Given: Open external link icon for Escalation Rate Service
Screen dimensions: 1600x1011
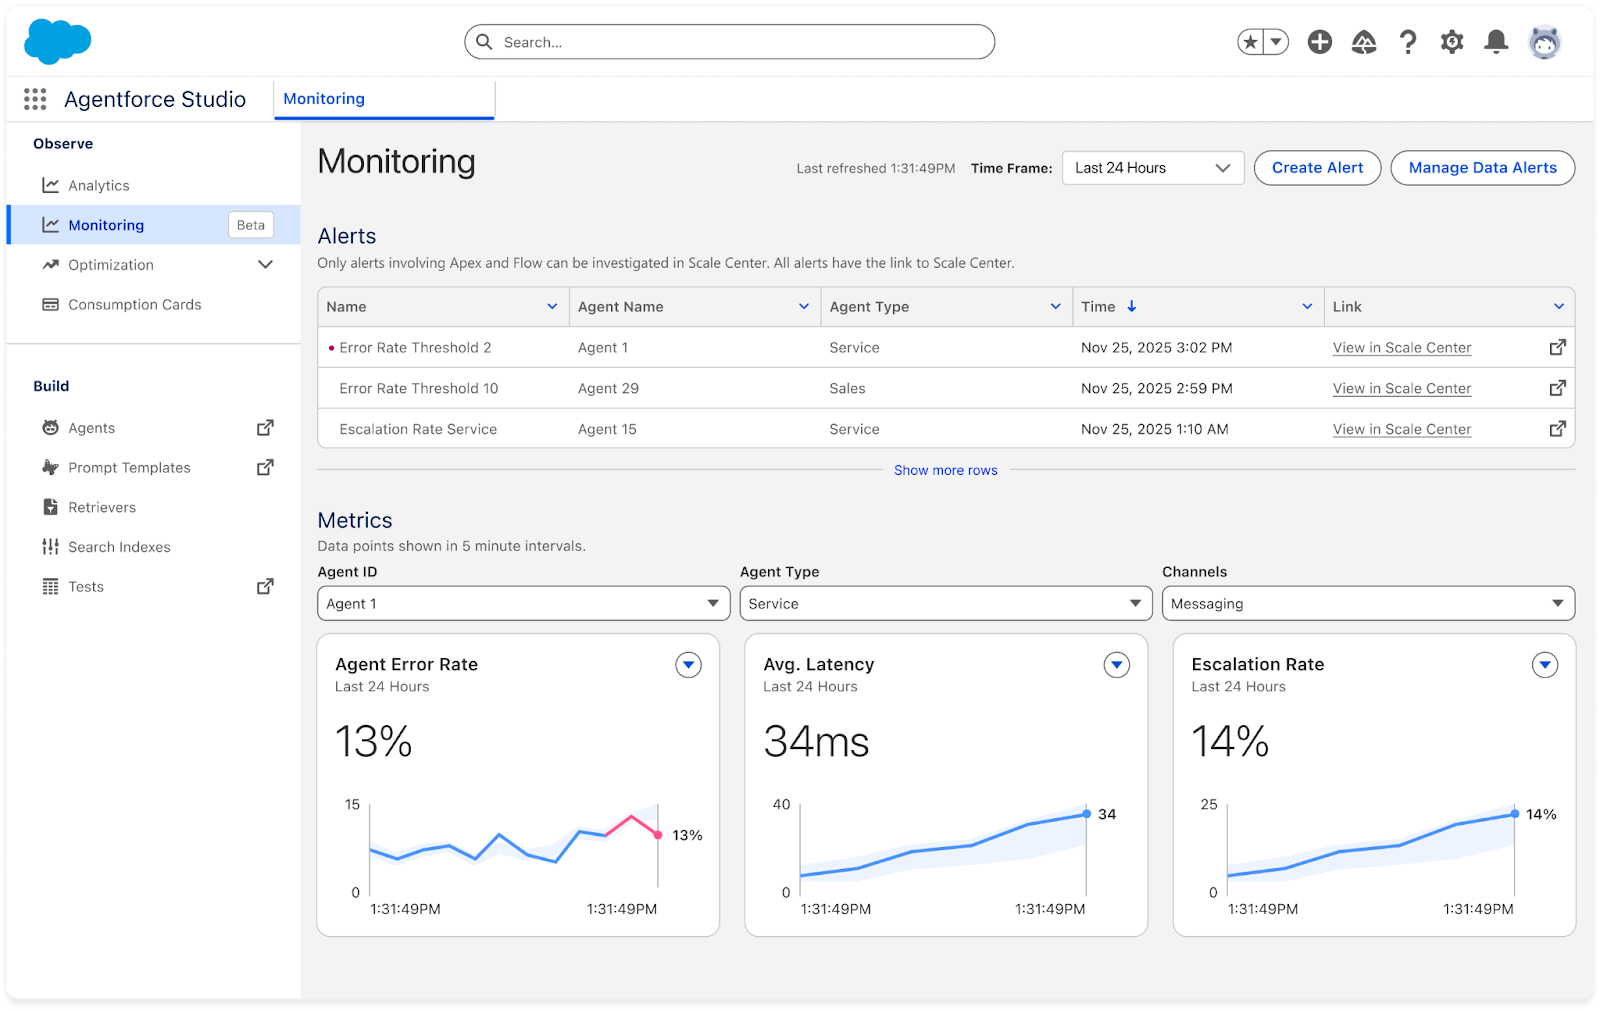Looking at the screenshot, I should pos(1557,429).
